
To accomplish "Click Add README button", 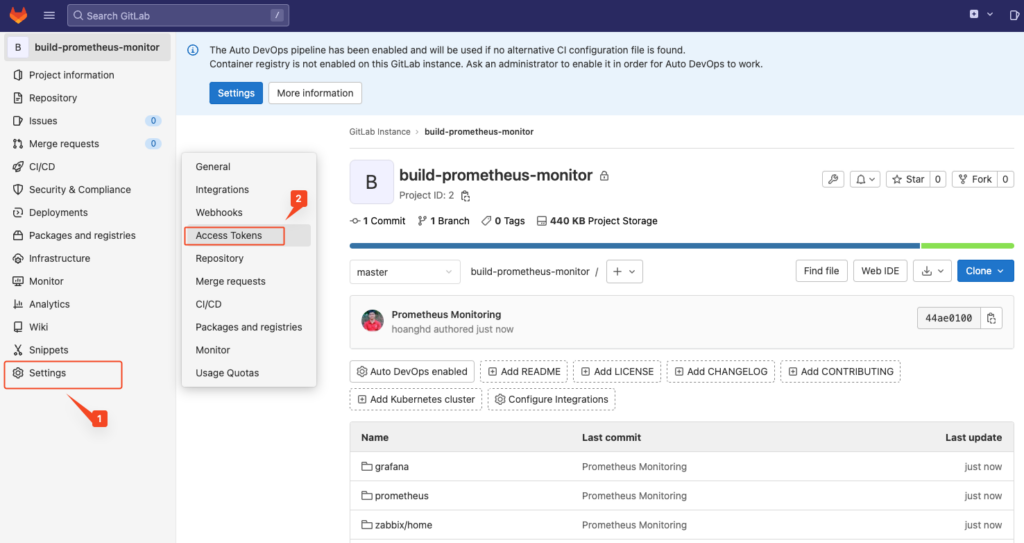I will (524, 371).
